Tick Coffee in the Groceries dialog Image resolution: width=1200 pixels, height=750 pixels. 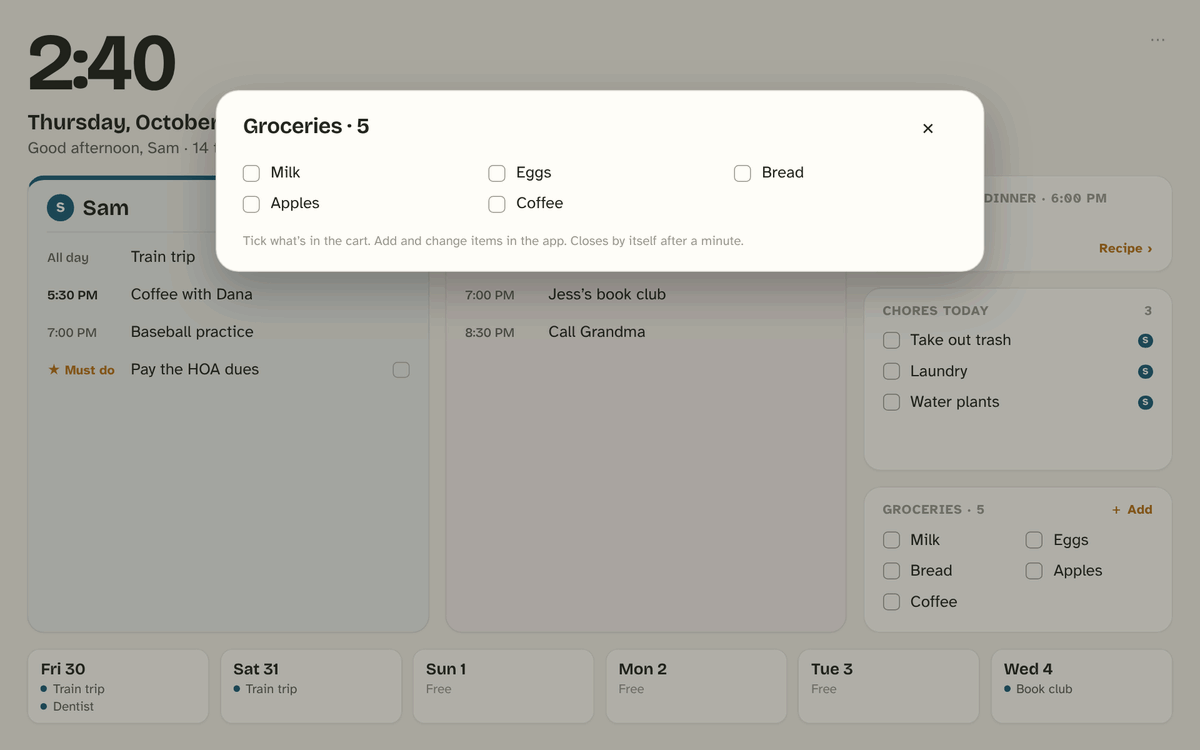pyautogui.click(x=497, y=204)
